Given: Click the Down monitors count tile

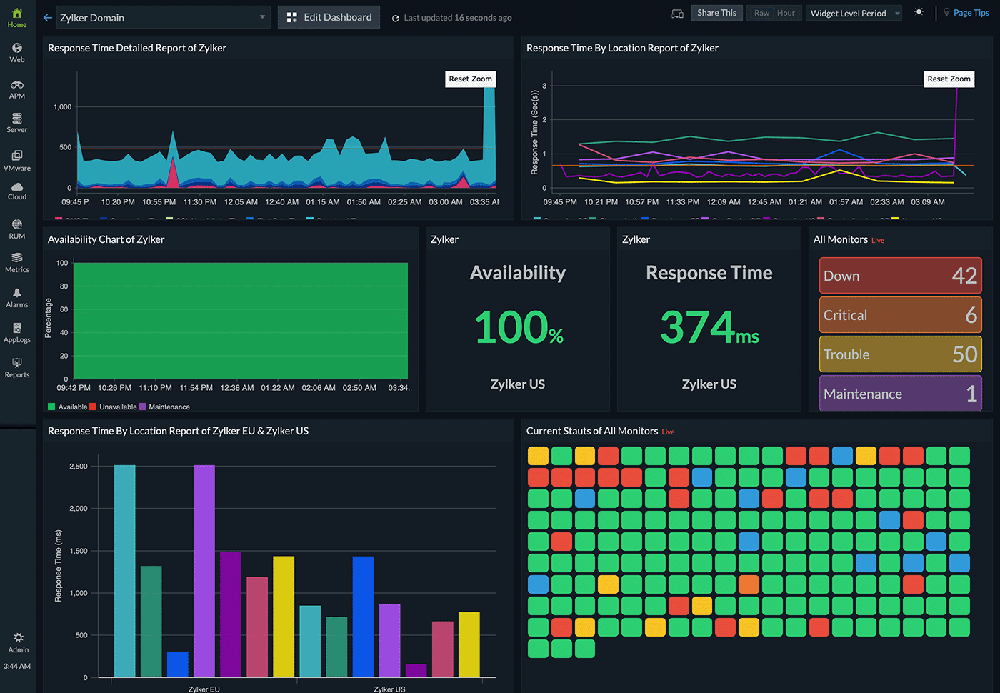Looking at the screenshot, I should (x=900, y=276).
